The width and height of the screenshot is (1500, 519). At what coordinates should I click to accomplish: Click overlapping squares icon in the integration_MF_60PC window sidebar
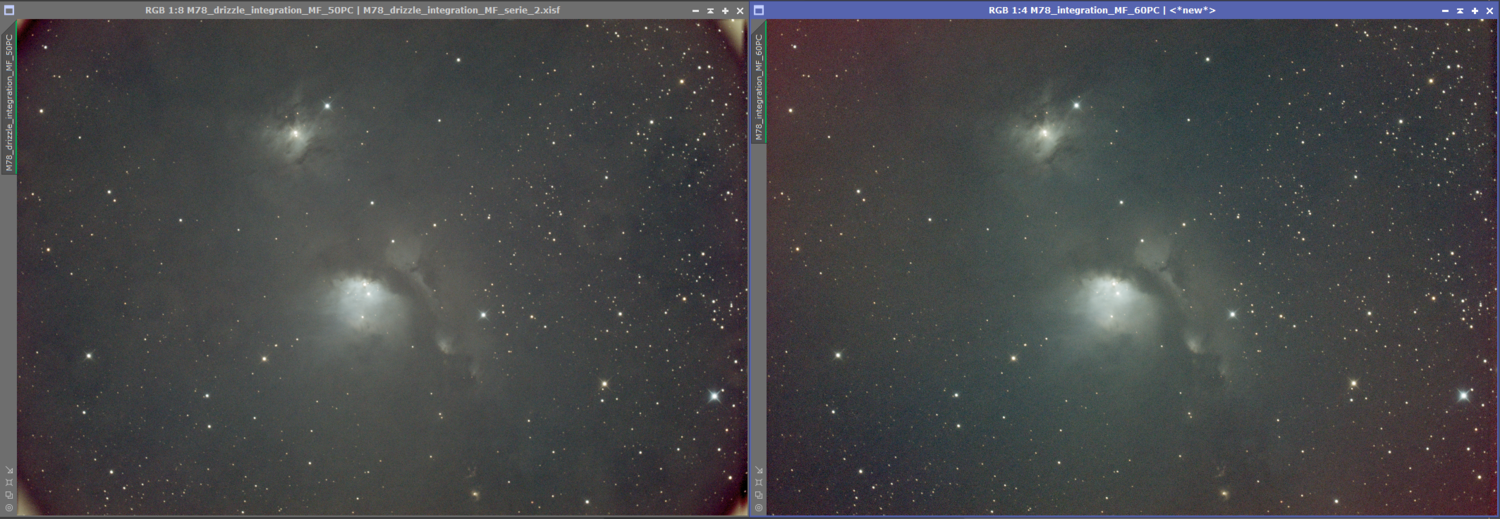point(759,494)
